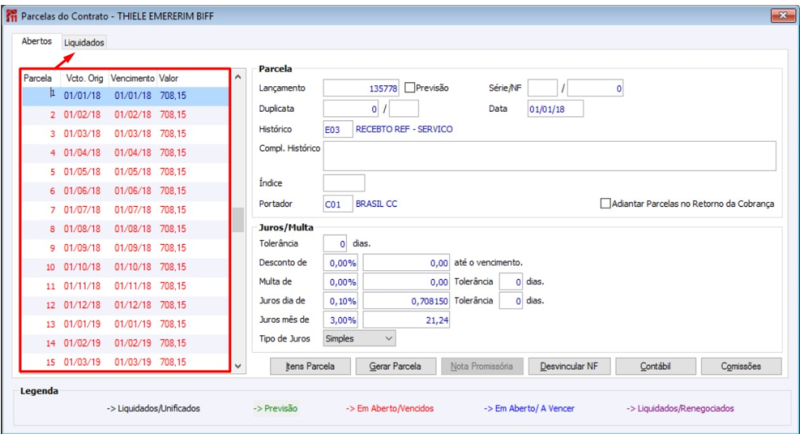Switch to the Liquidados tab

(84, 42)
